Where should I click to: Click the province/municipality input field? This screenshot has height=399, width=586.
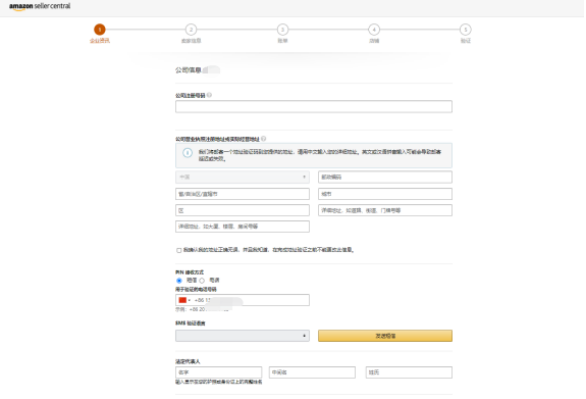(x=242, y=194)
